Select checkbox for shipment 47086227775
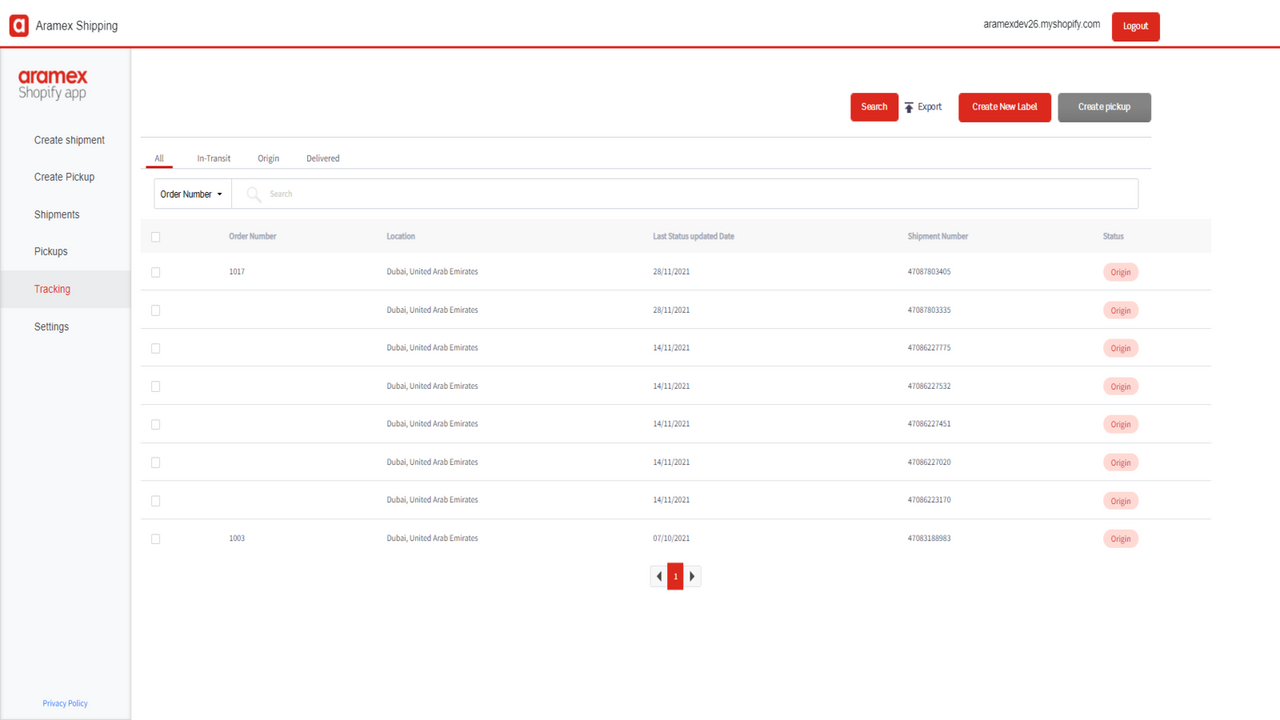The height and width of the screenshot is (720, 1280). click(155, 348)
